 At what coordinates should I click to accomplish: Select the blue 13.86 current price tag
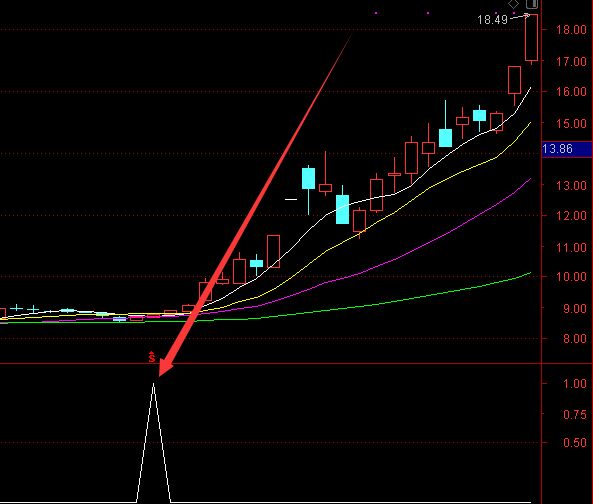click(x=567, y=149)
